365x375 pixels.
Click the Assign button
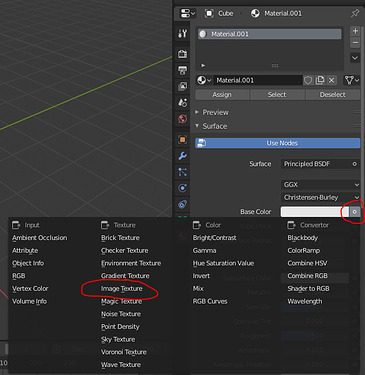point(222,95)
